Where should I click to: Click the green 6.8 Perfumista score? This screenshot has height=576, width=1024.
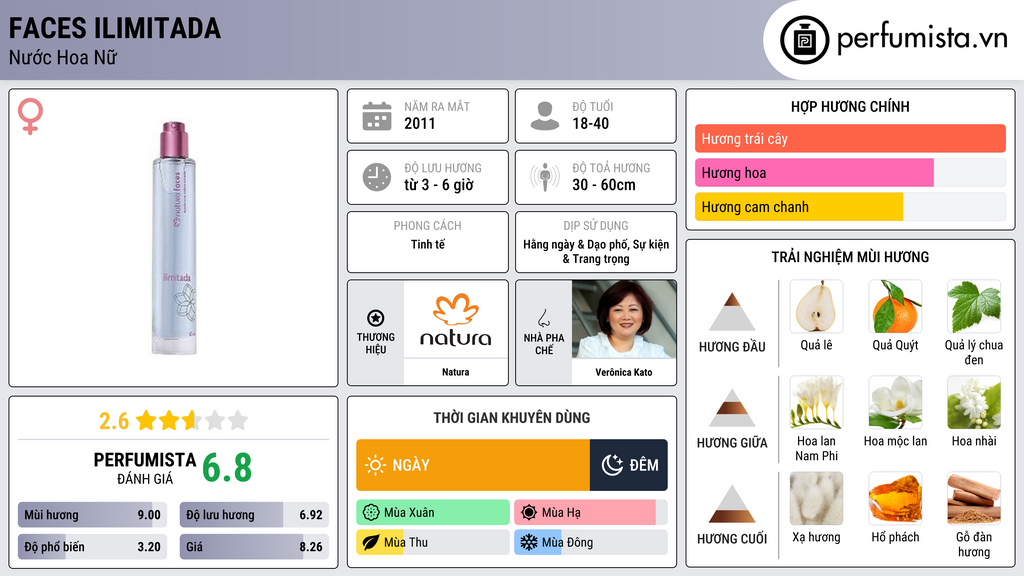point(227,468)
